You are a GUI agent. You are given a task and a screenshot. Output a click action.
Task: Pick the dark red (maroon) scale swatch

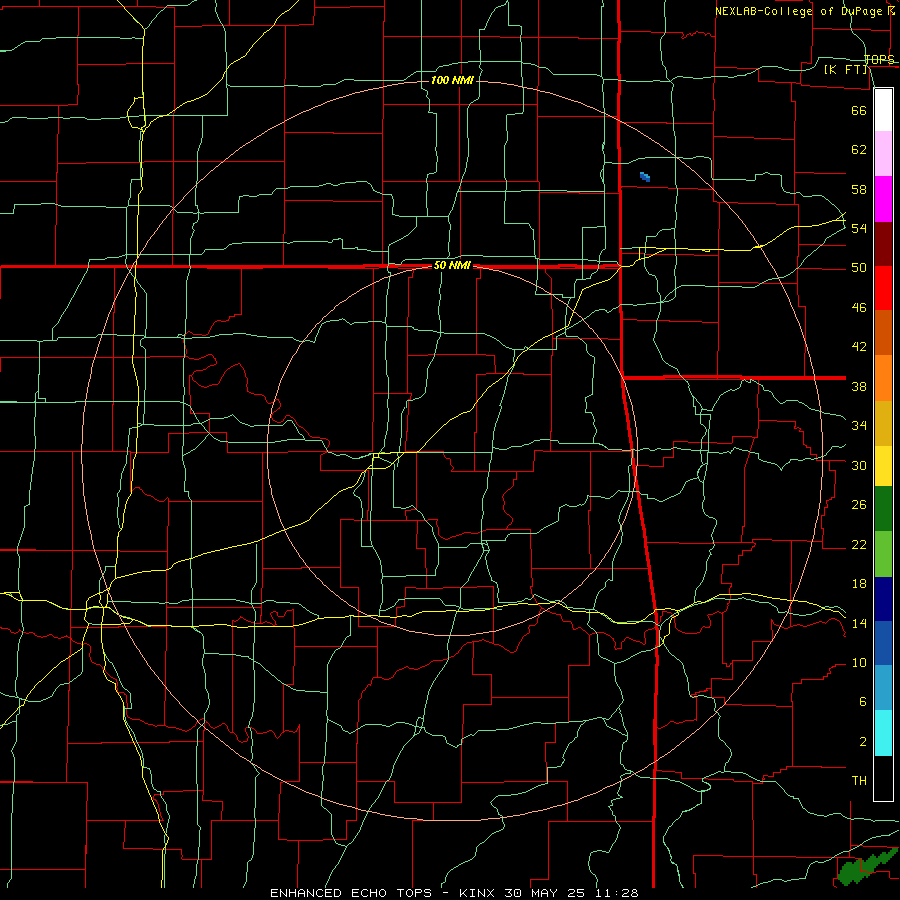(x=883, y=244)
